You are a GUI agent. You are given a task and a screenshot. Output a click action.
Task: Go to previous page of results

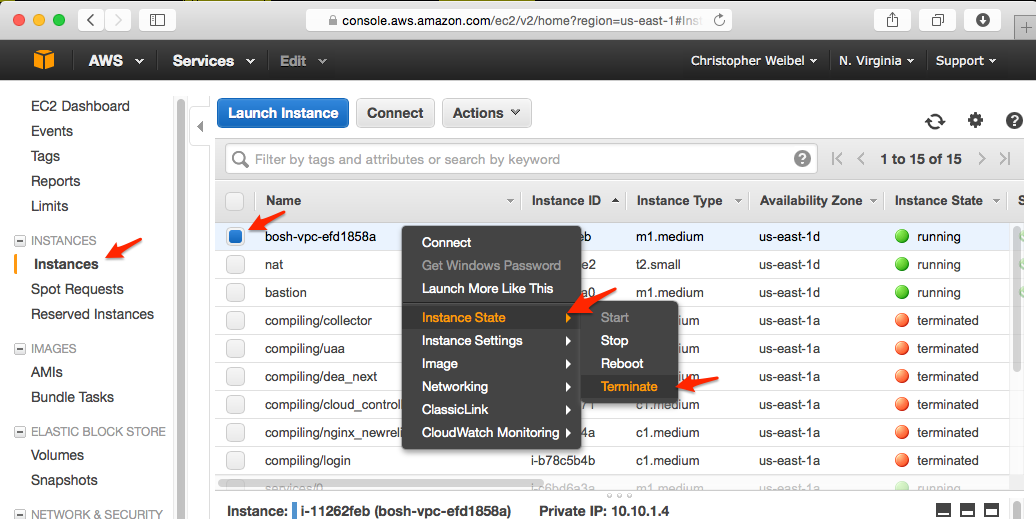[x=861, y=158]
